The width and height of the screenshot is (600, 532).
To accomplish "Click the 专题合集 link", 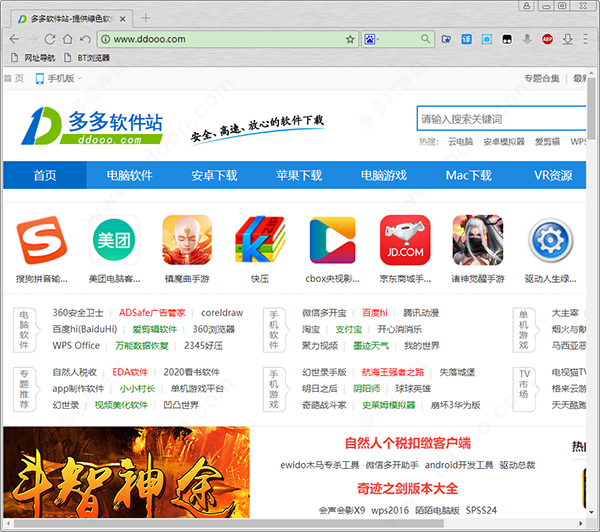I will pos(541,78).
